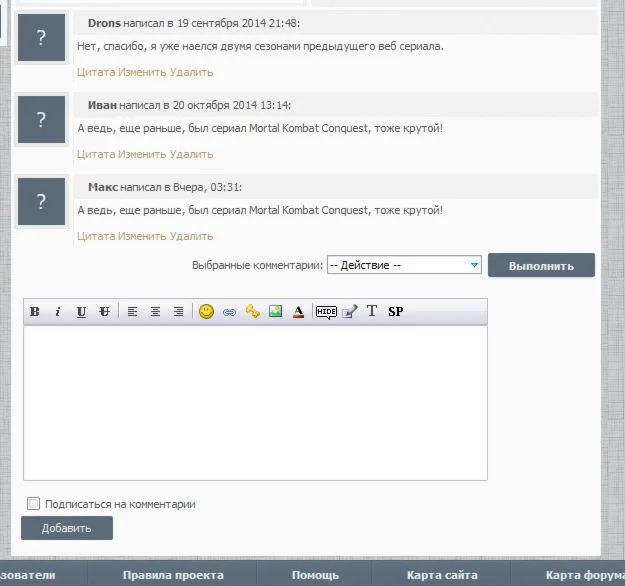Apply strikethrough text formatting
Image resolution: width=625 pixels, height=586 pixels.
[104, 311]
